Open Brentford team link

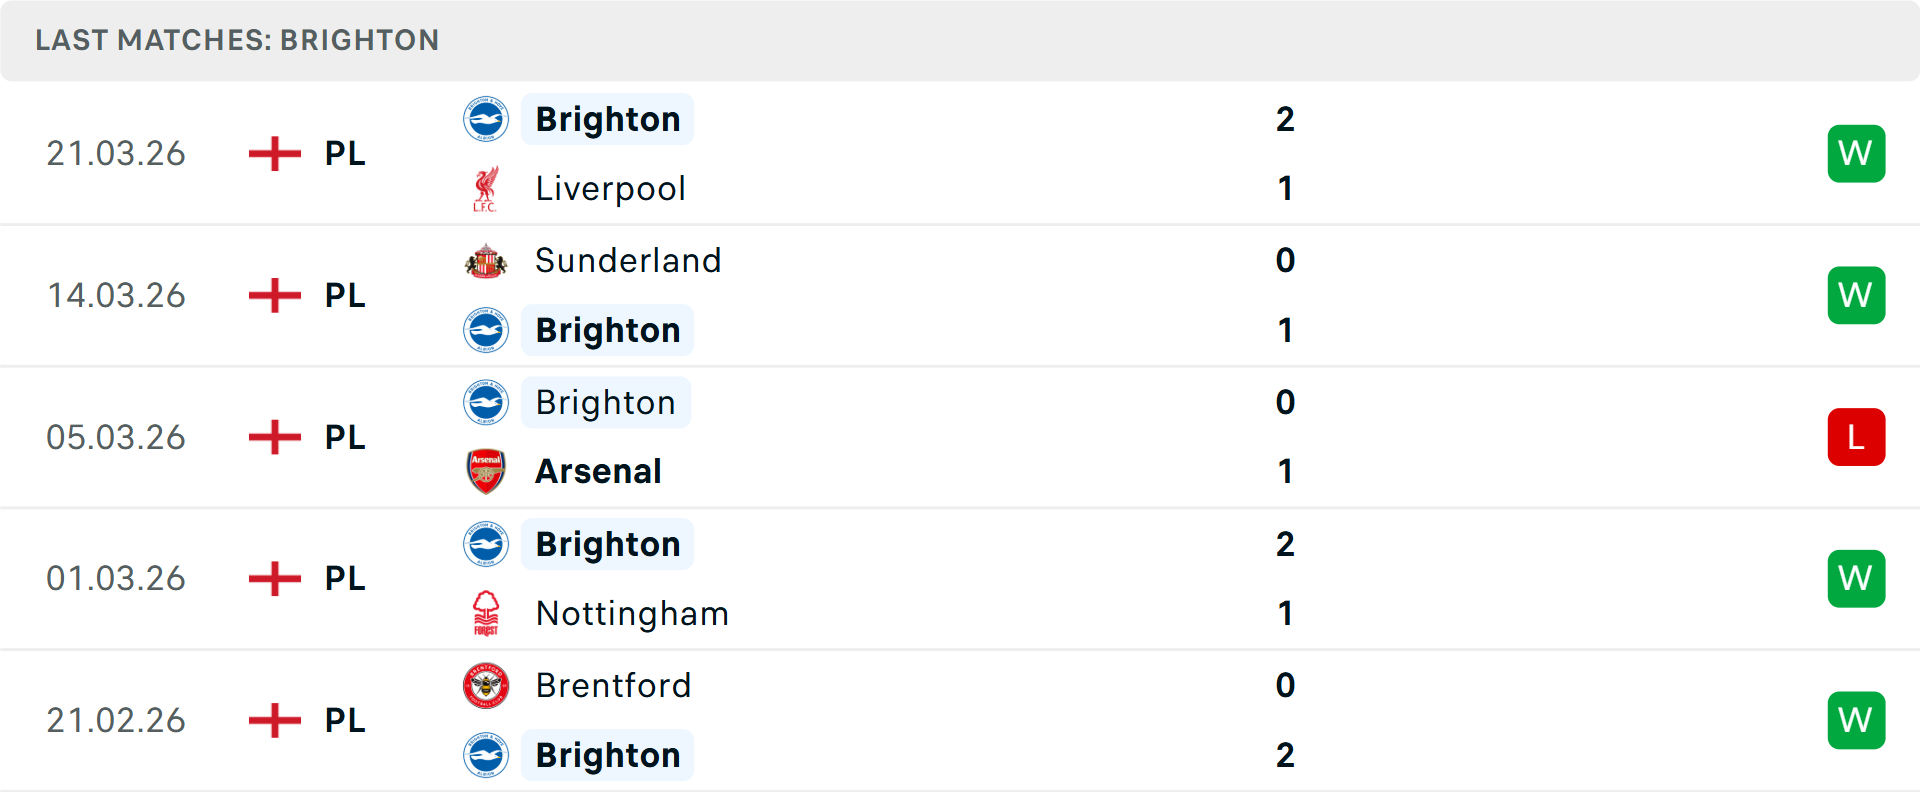(613, 685)
